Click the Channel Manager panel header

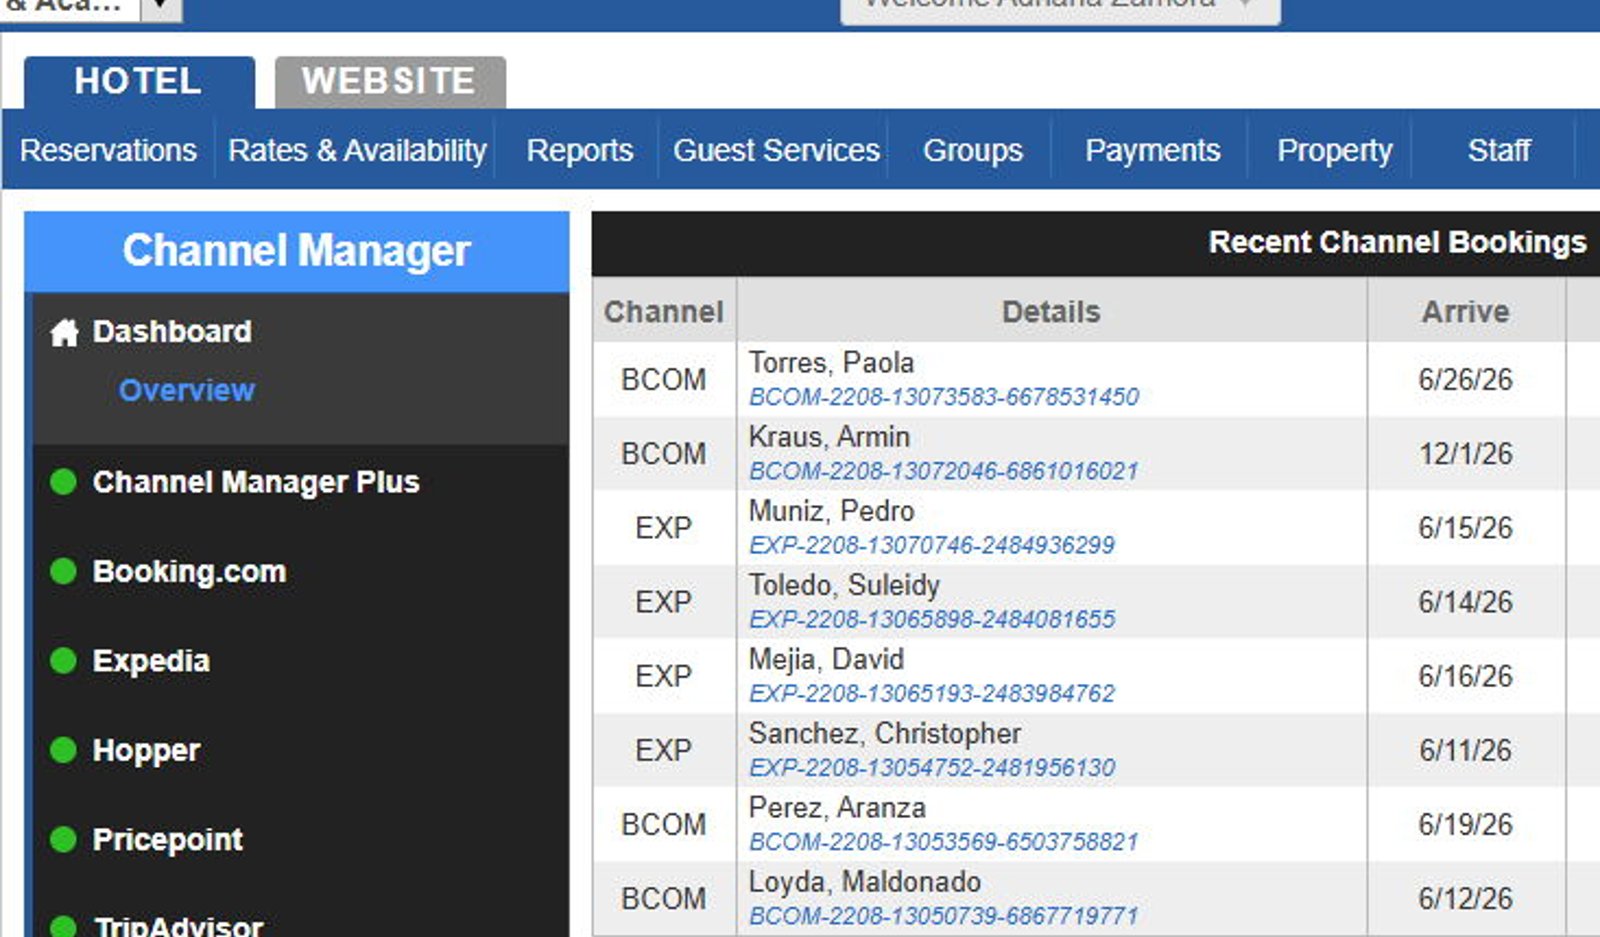297,251
